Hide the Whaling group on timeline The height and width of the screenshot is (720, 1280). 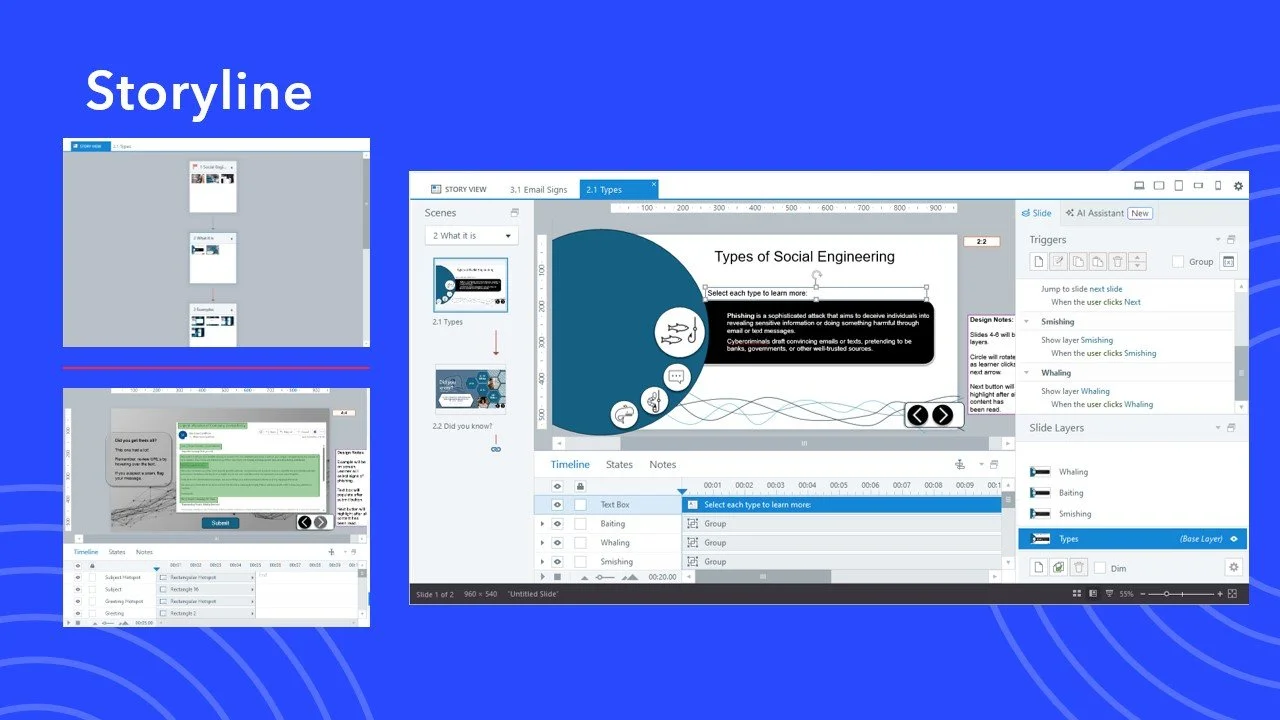558,543
